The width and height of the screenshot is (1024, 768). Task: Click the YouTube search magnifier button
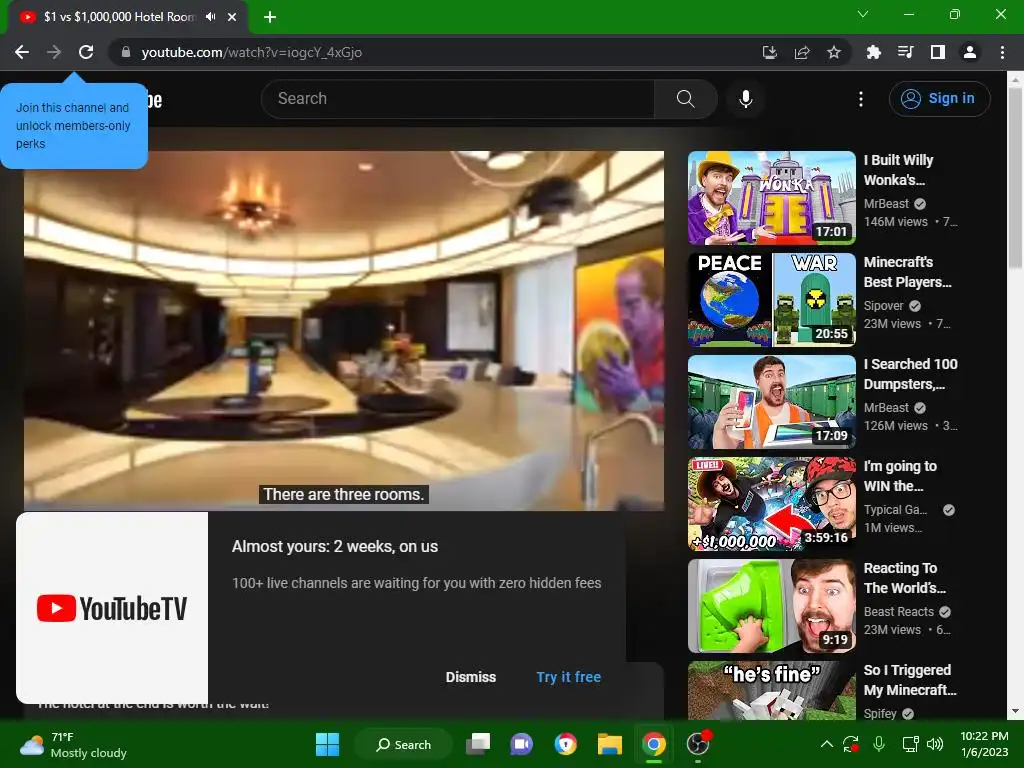click(686, 99)
